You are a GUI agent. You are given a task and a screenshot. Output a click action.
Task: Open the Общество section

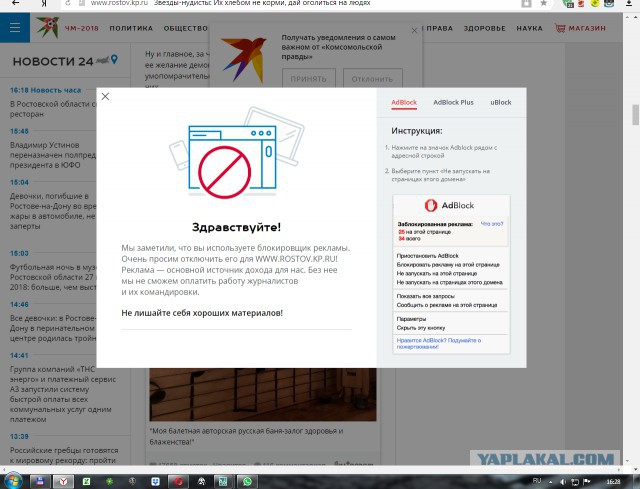tap(186, 28)
